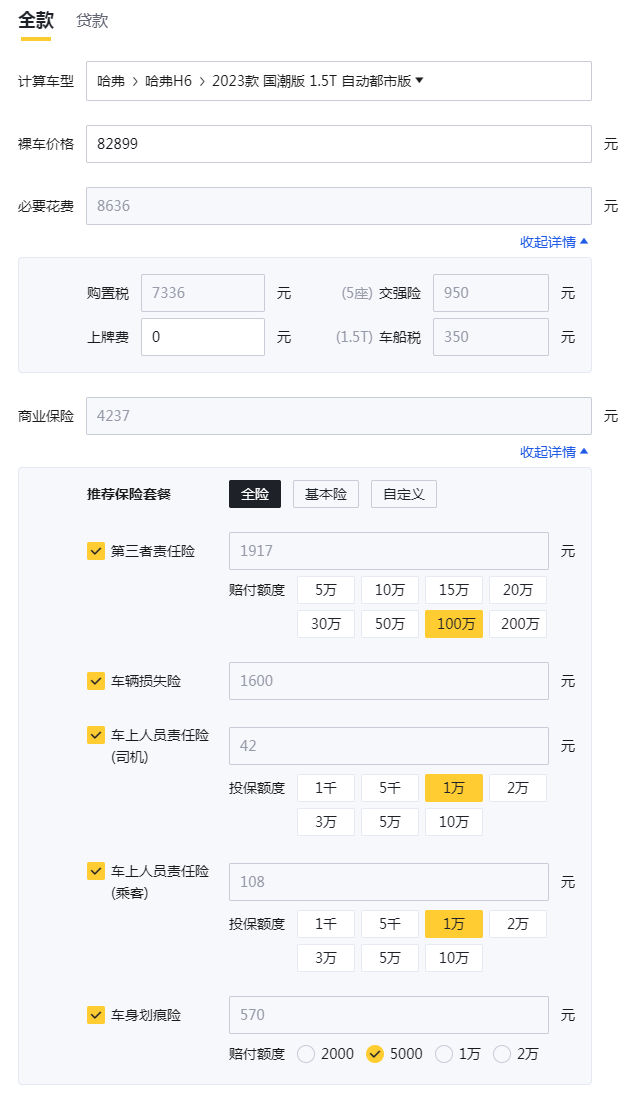Pick the 2万 scratch compensation radio
630x1106 pixels.
point(502,1054)
